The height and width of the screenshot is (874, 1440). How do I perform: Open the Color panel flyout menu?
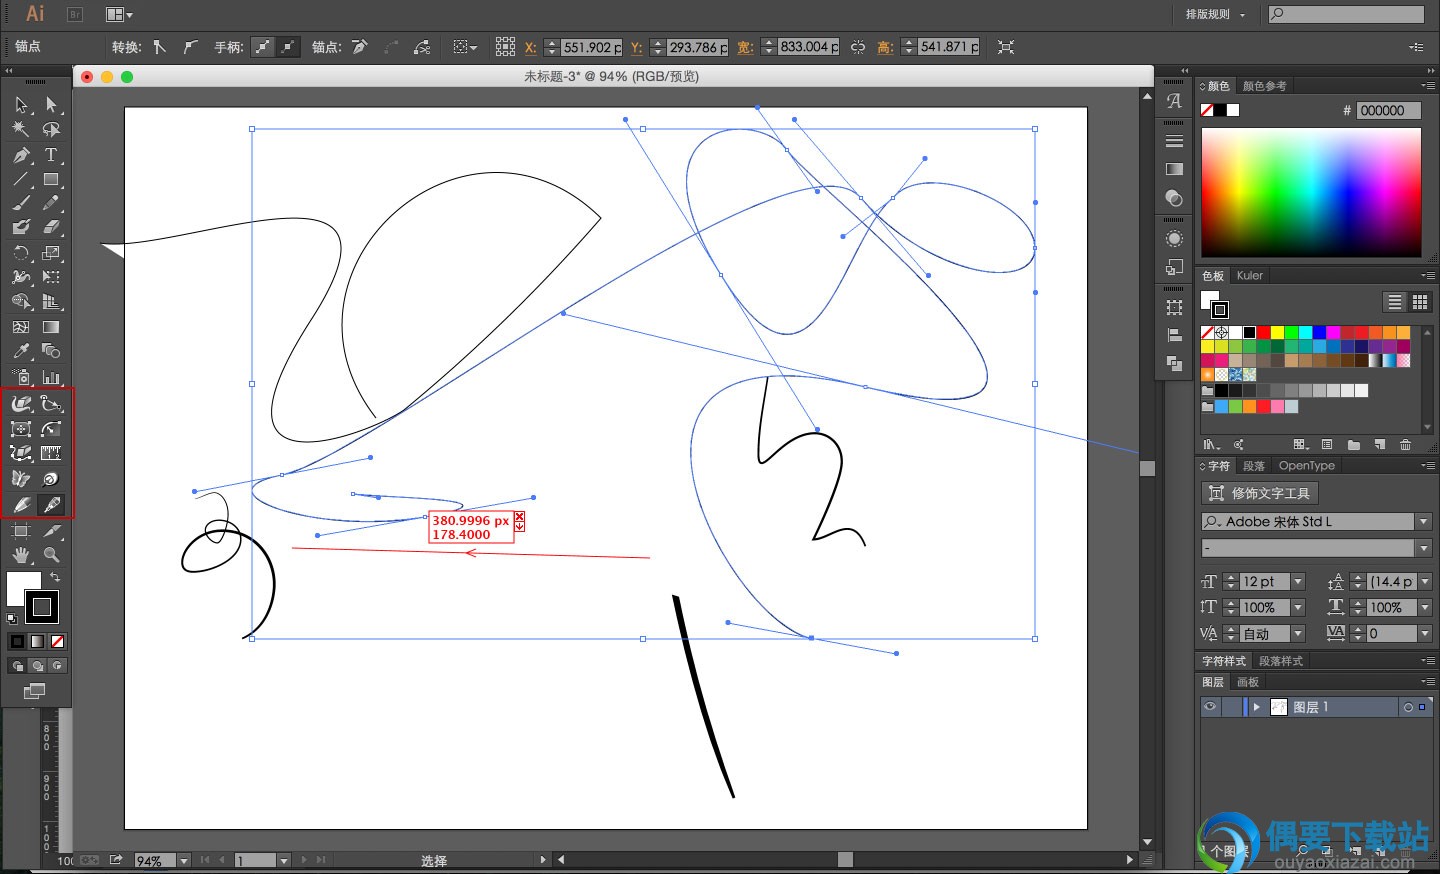[x=1427, y=86]
